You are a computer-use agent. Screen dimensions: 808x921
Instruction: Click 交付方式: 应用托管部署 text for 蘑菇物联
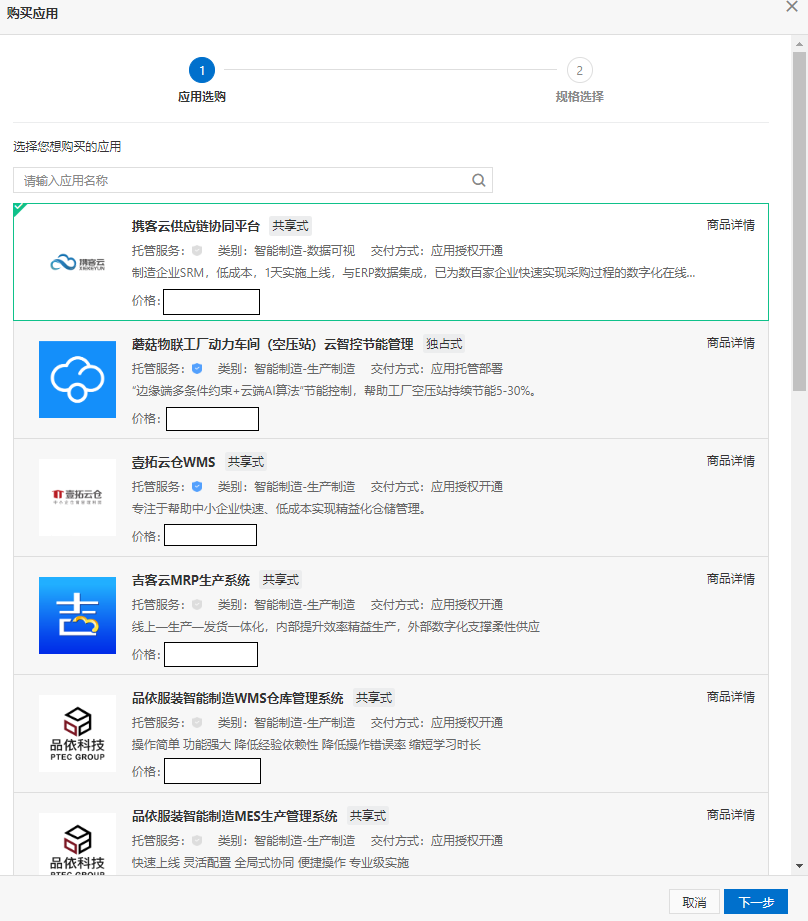pyautogui.click(x=437, y=369)
